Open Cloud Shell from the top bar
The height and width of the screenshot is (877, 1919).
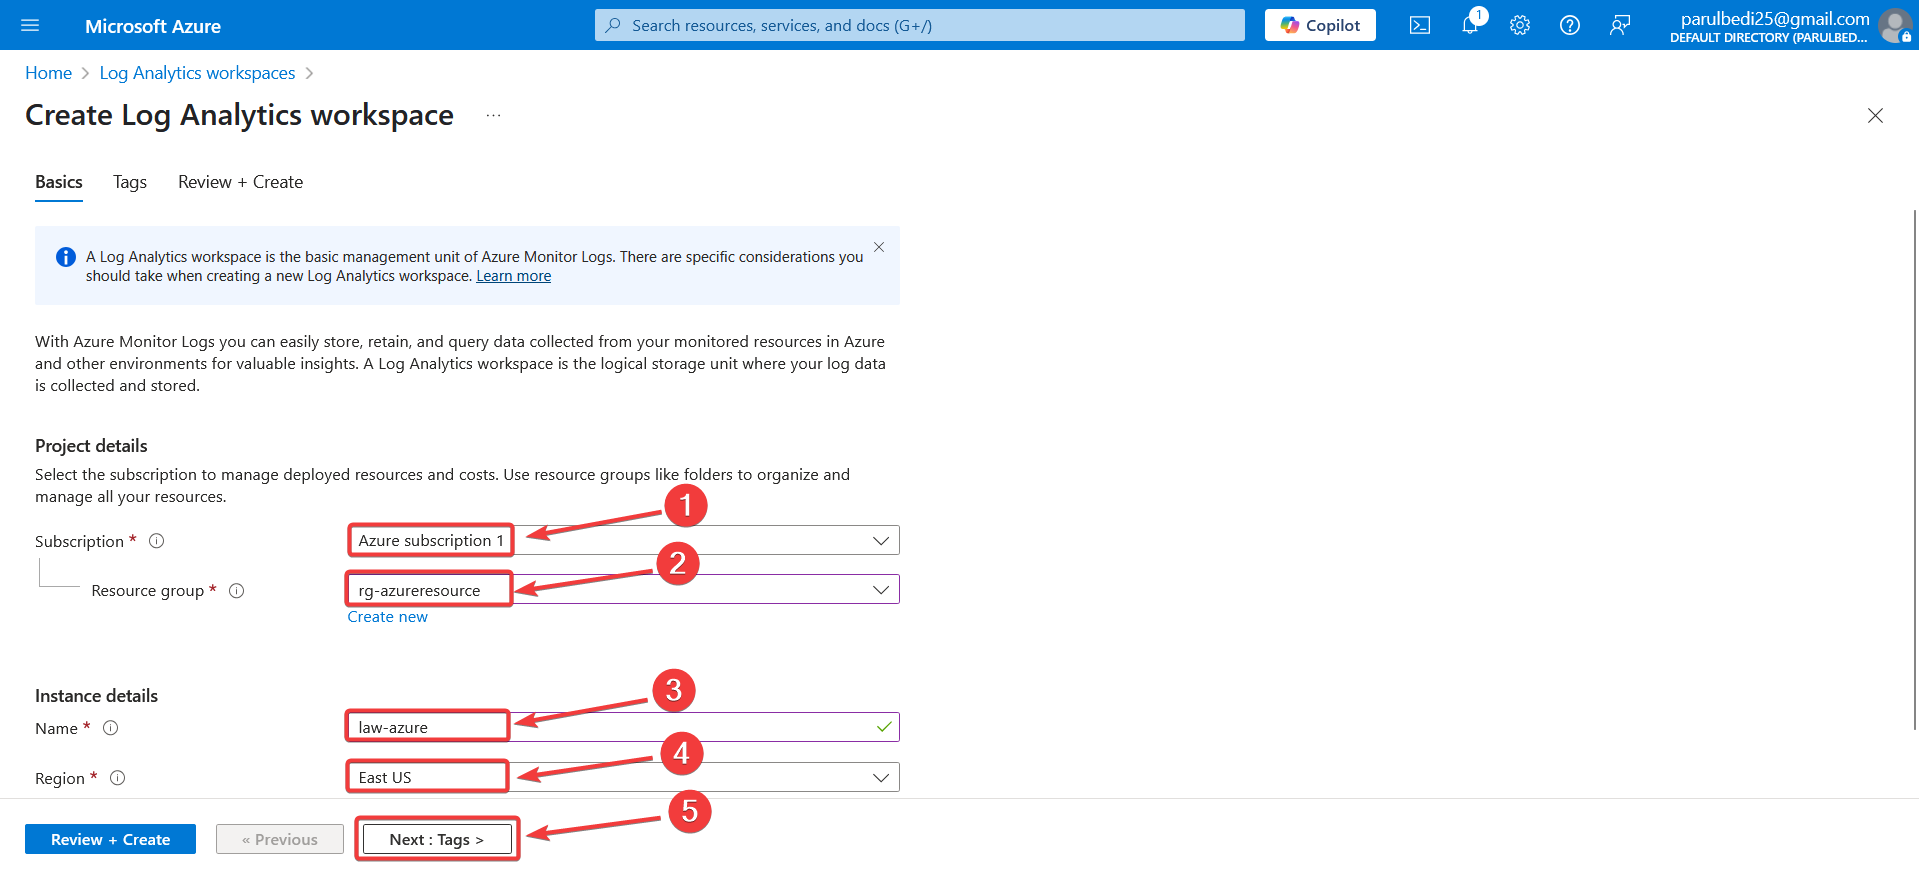pyautogui.click(x=1420, y=25)
